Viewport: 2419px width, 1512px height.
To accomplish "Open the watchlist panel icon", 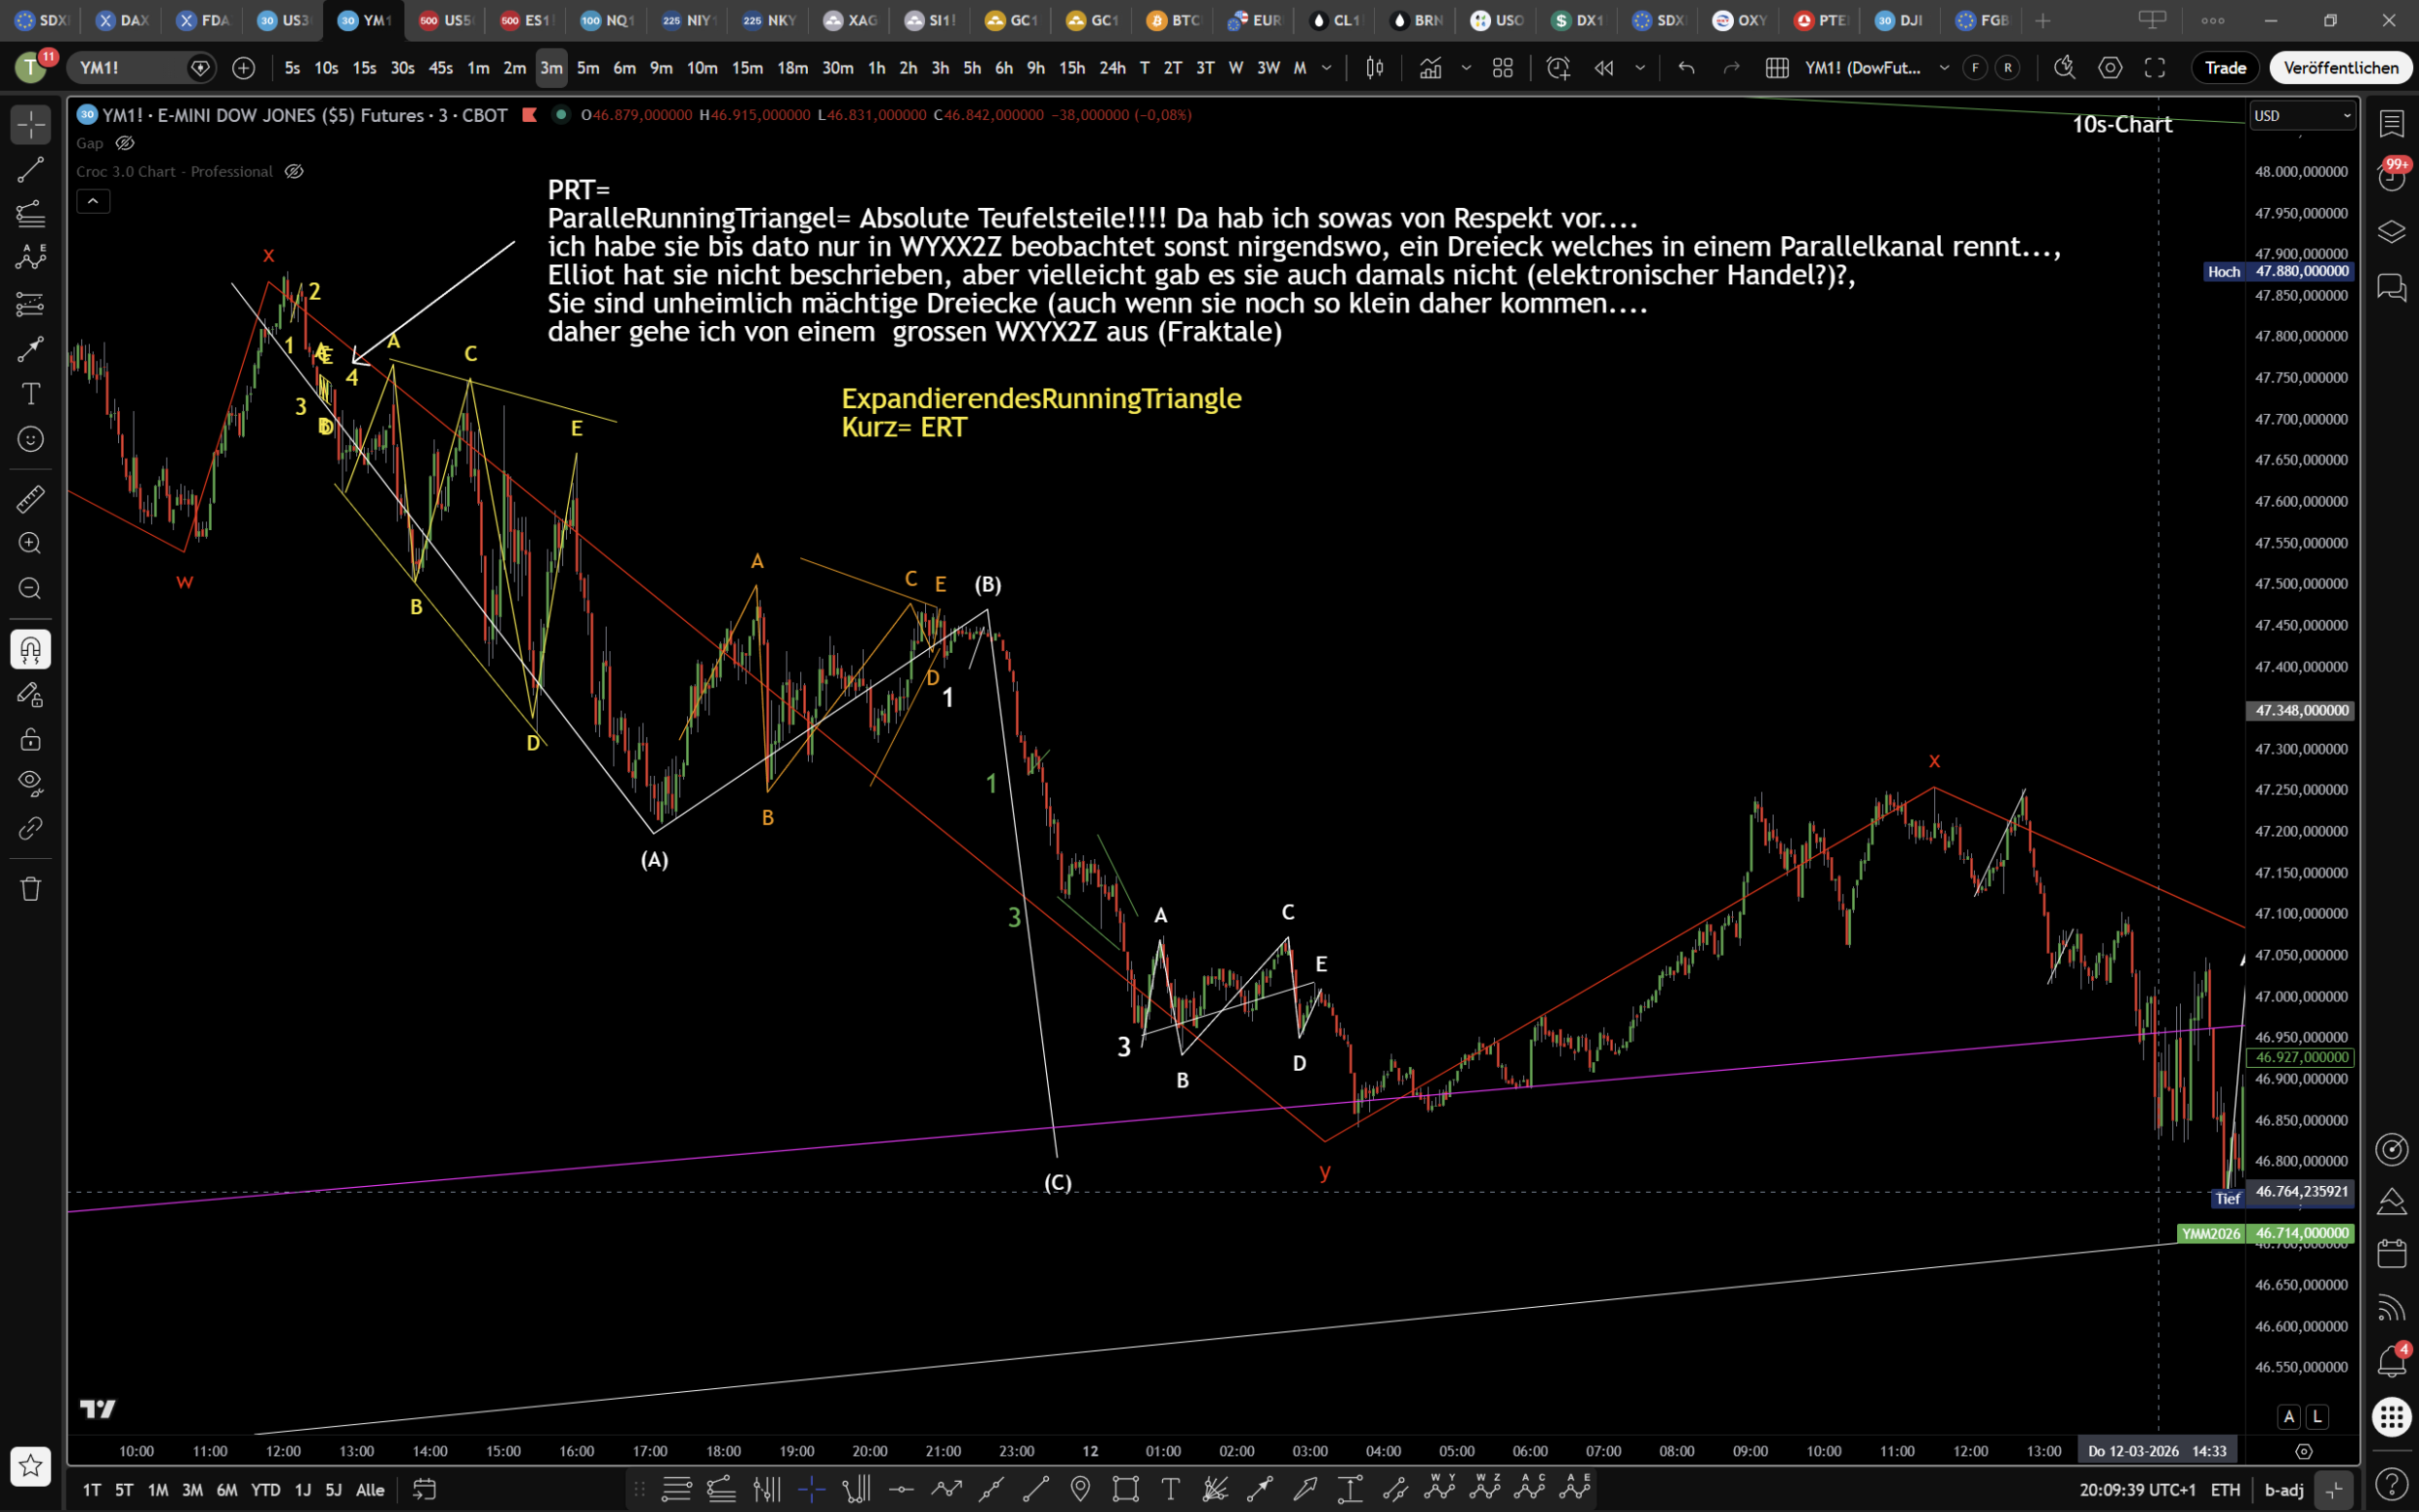I will coord(2391,124).
